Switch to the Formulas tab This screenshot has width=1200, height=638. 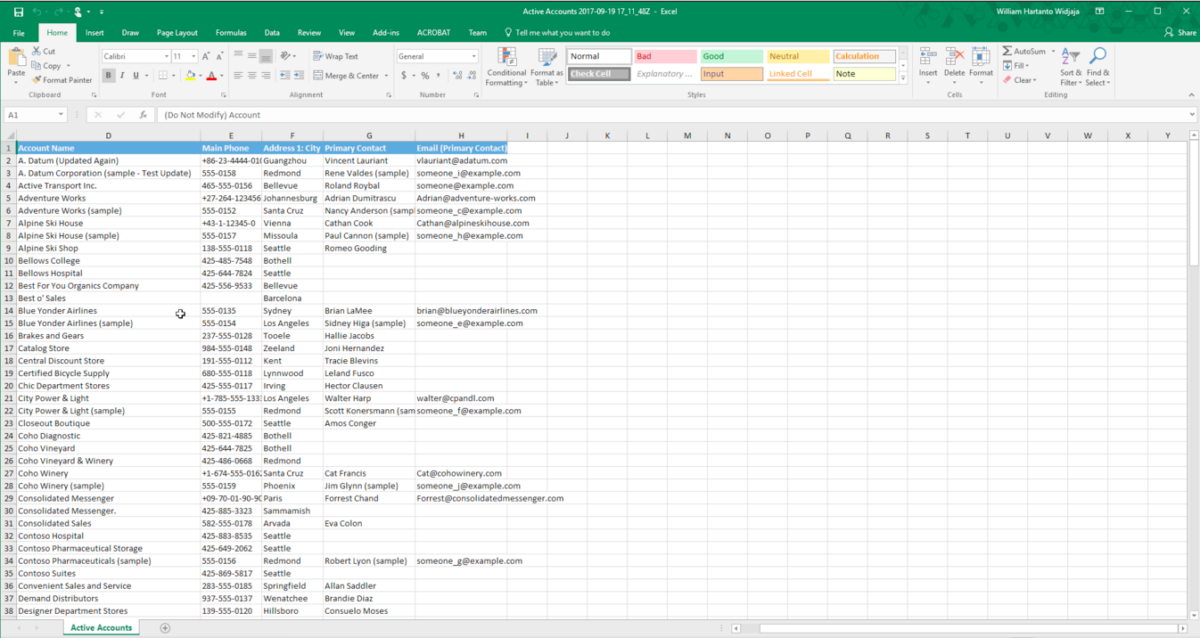click(231, 33)
